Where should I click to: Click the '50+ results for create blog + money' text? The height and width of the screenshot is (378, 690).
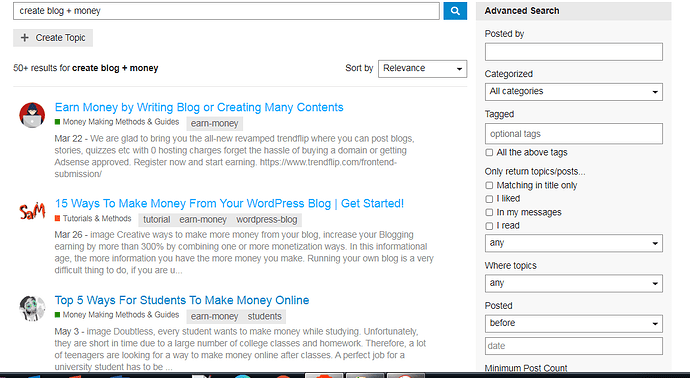[x=86, y=68]
